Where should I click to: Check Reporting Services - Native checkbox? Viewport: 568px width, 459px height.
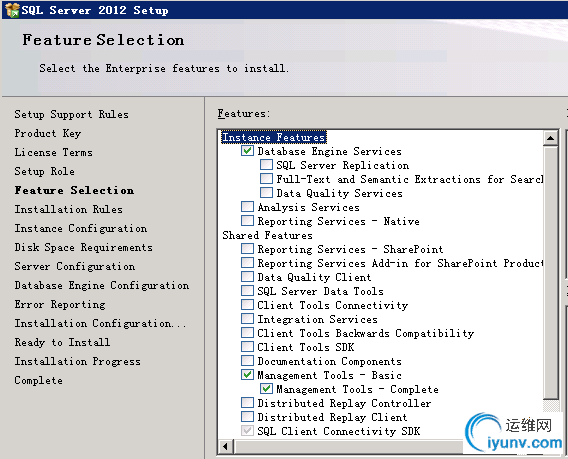click(x=247, y=221)
